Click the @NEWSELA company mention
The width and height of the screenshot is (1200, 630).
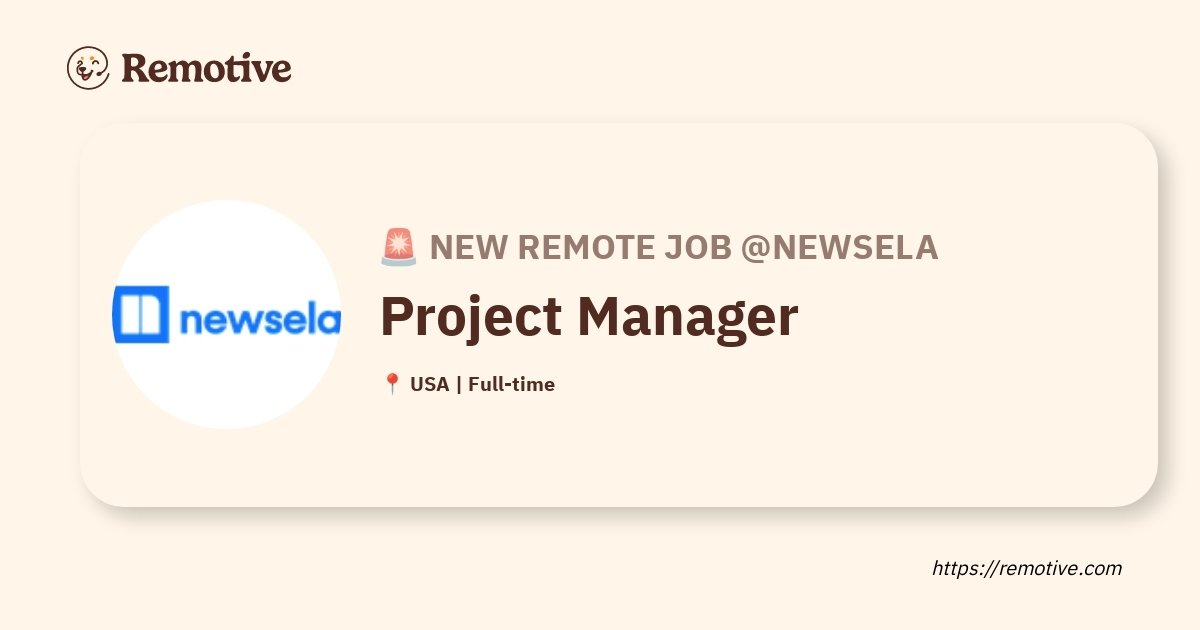pyautogui.click(x=839, y=247)
